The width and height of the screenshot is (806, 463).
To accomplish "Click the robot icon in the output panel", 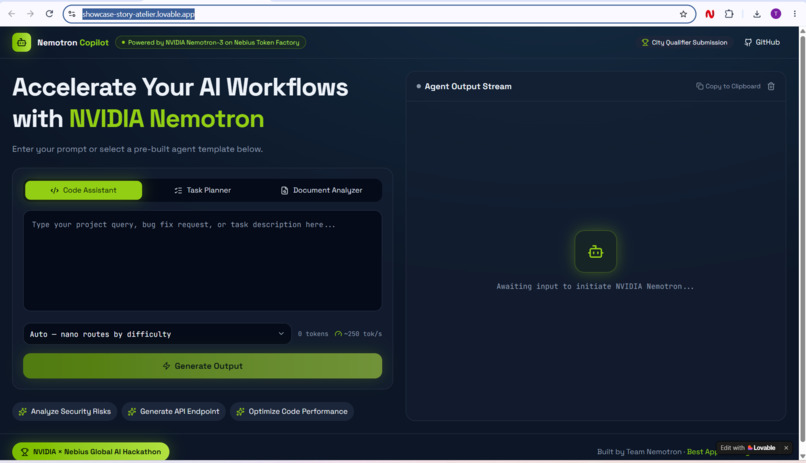I will (x=595, y=251).
